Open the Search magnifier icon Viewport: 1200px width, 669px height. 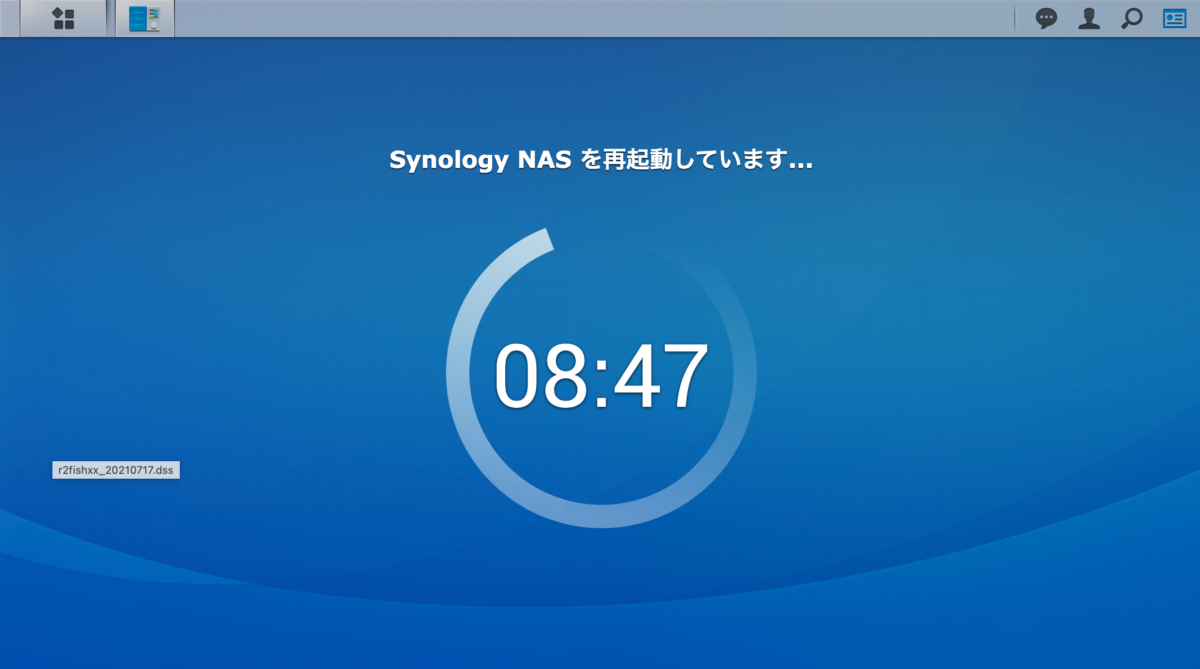[1131, 18]
